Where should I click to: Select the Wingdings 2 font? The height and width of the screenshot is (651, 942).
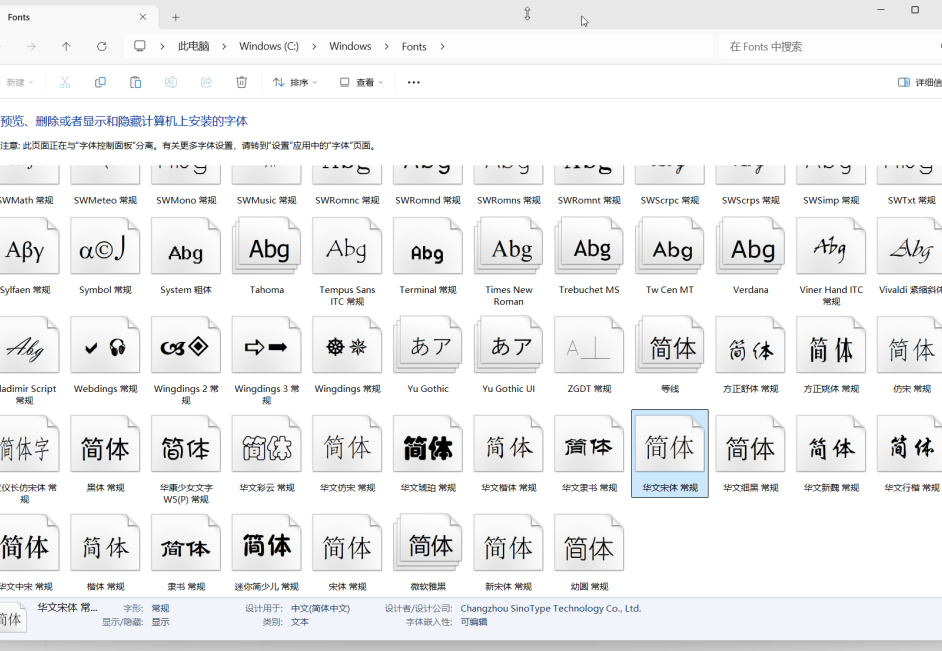coord(186,362)
